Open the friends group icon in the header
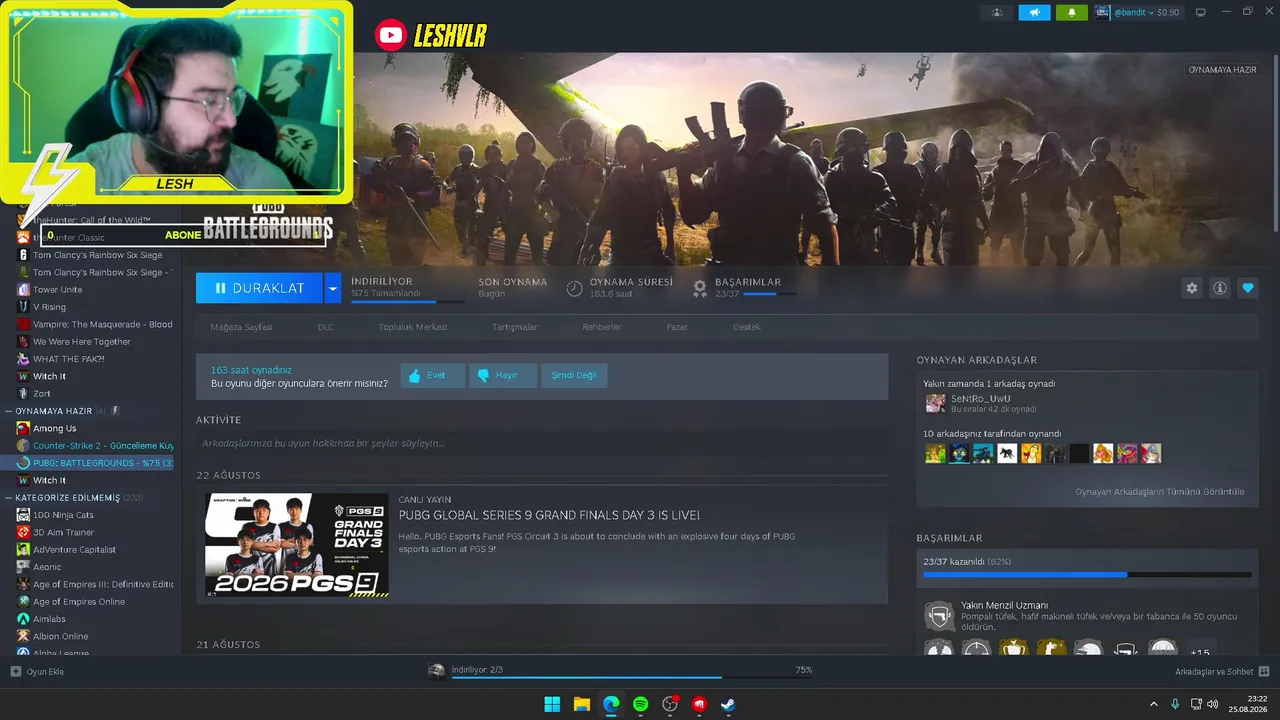 tap(997, 12)
